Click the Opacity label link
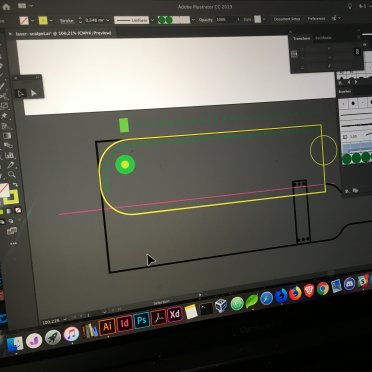 pos(206,20)
